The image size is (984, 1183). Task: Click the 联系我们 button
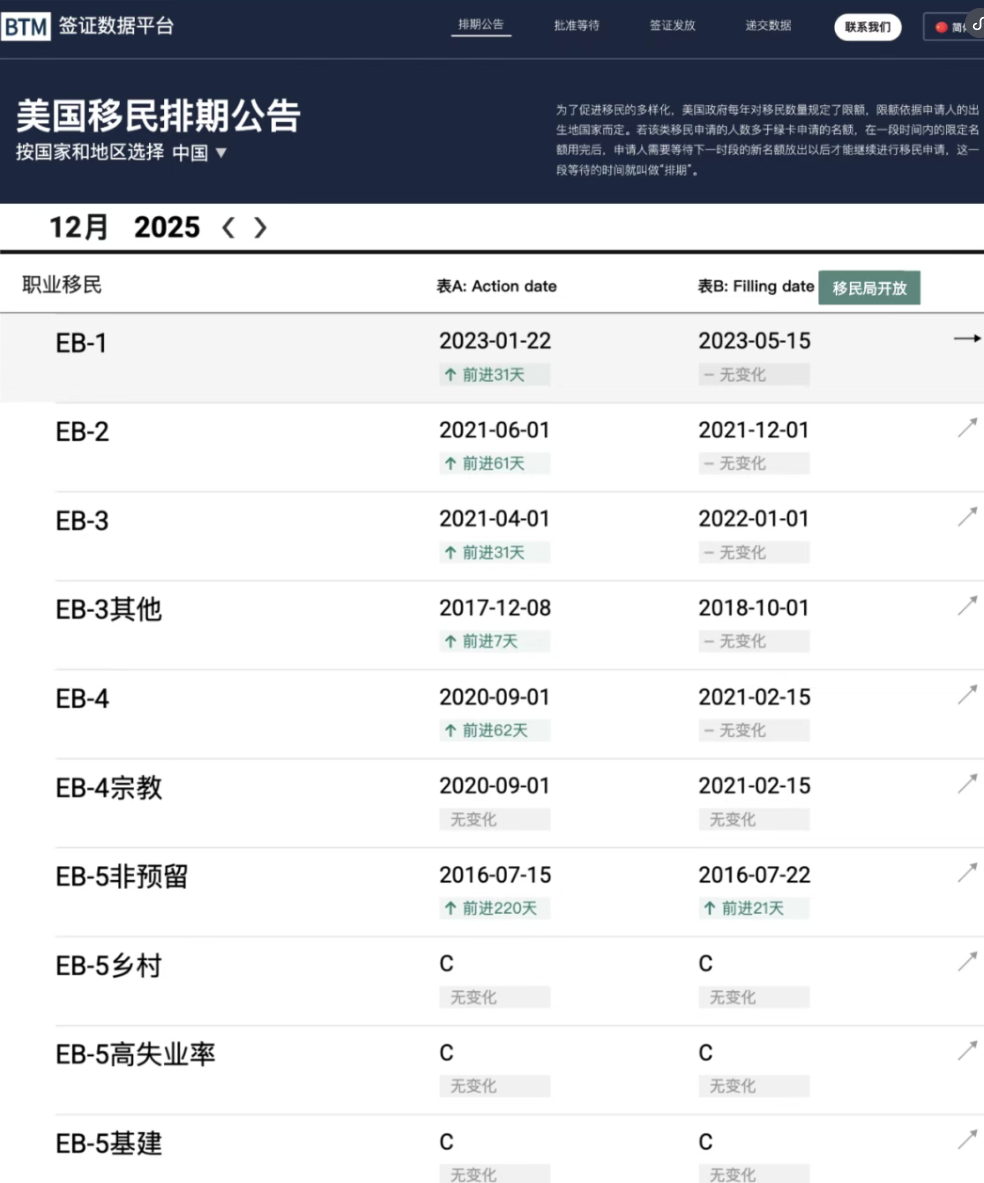point(867,27)
